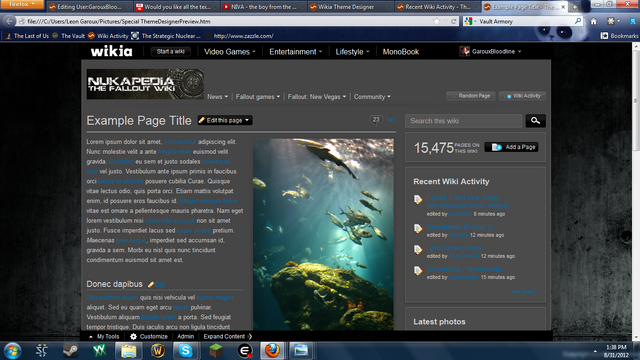Open the Switchblade (Fallout 2) activity link
Screen dimensions: 640x360
tap(460, 227)
